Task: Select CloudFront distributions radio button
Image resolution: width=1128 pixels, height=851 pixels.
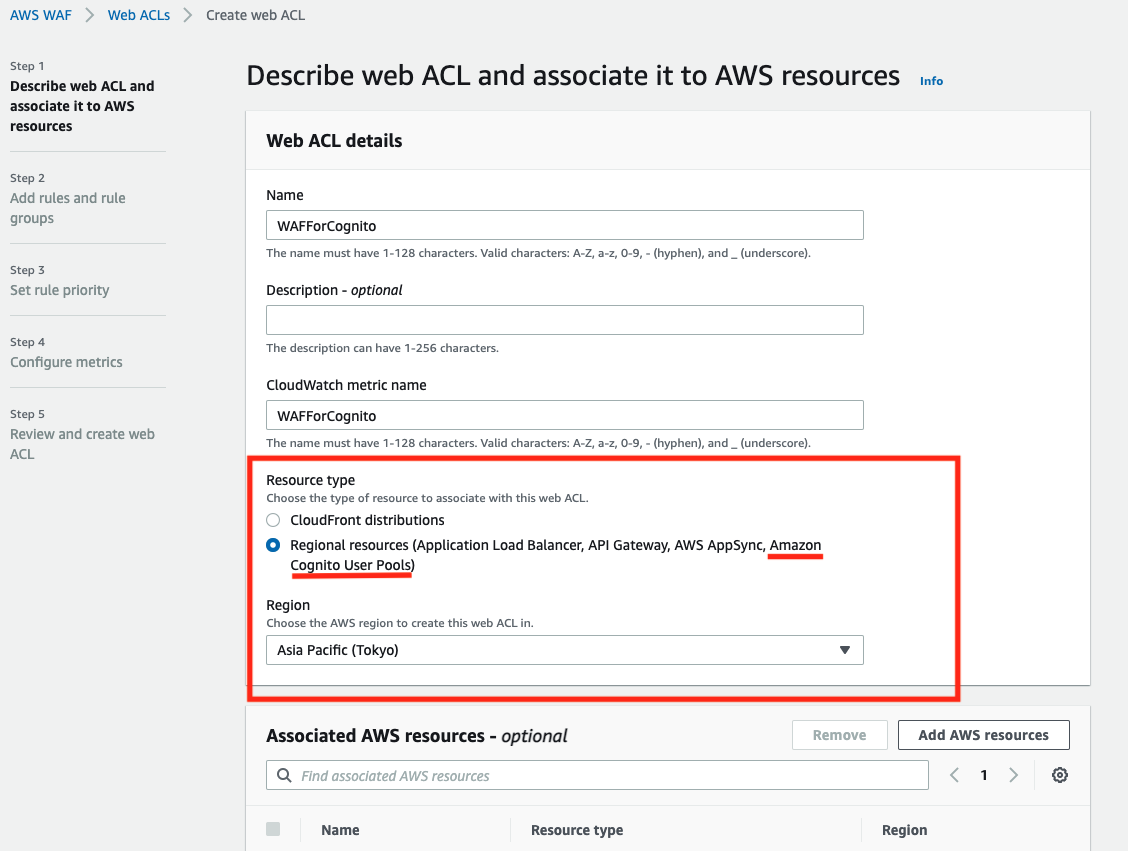Action: pos(273,520)
